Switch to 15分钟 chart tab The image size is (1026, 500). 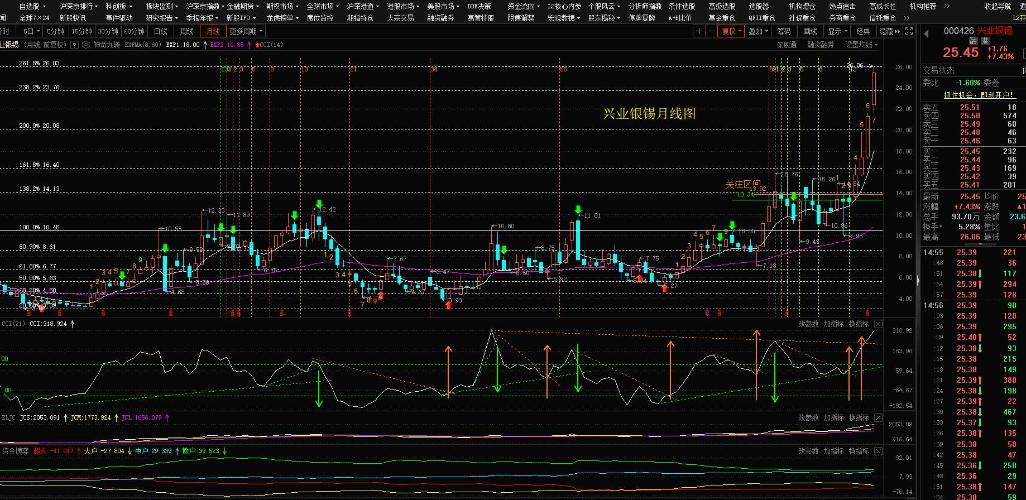[81, 31]
